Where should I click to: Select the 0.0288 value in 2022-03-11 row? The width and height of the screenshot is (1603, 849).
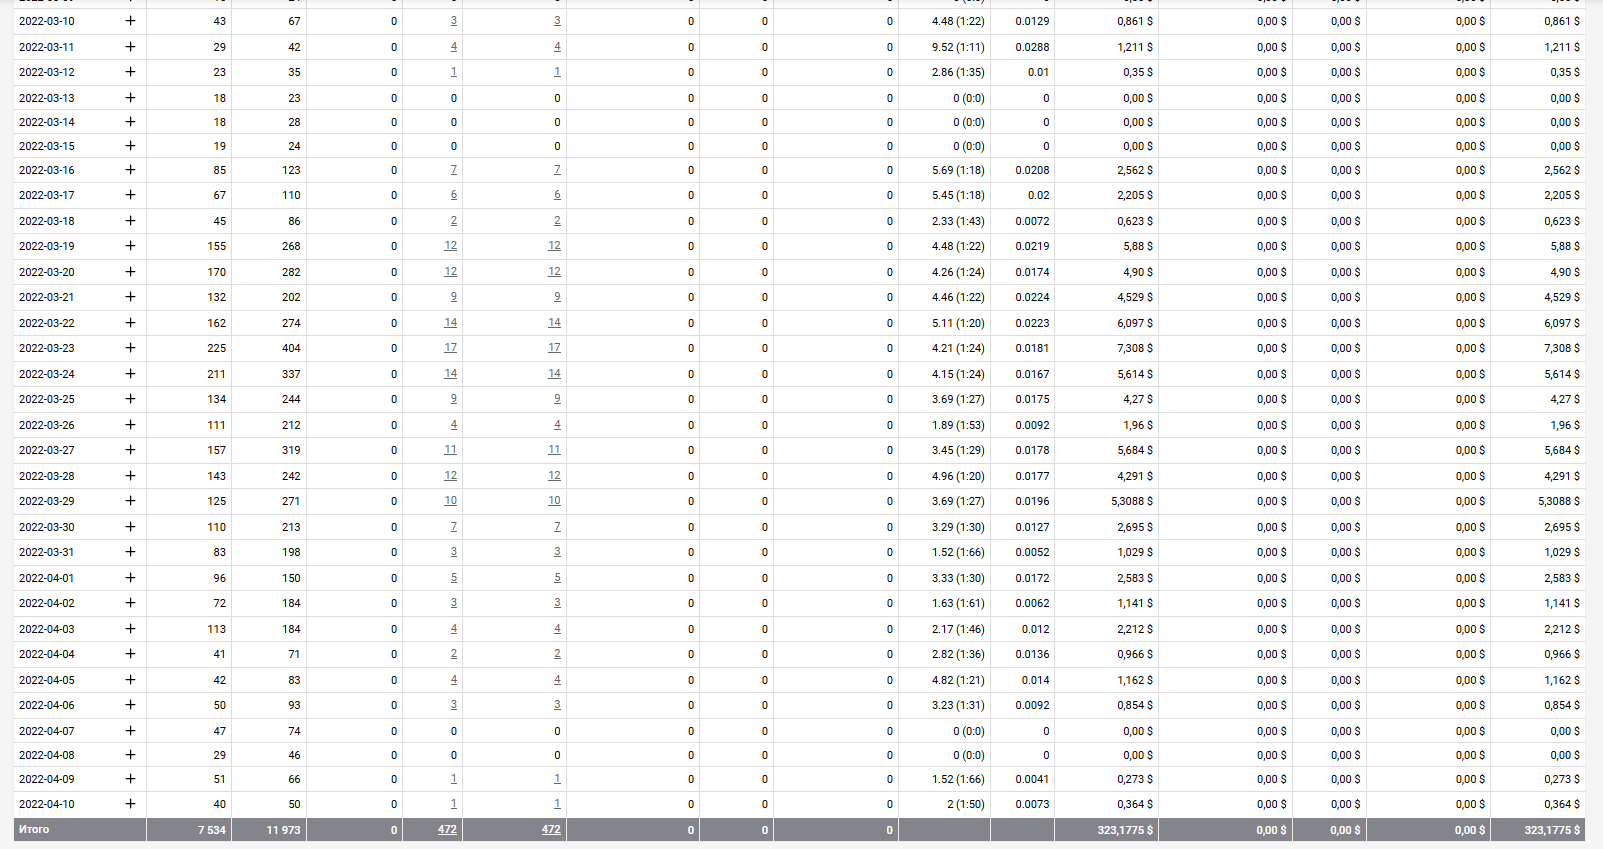(1033, 47)
